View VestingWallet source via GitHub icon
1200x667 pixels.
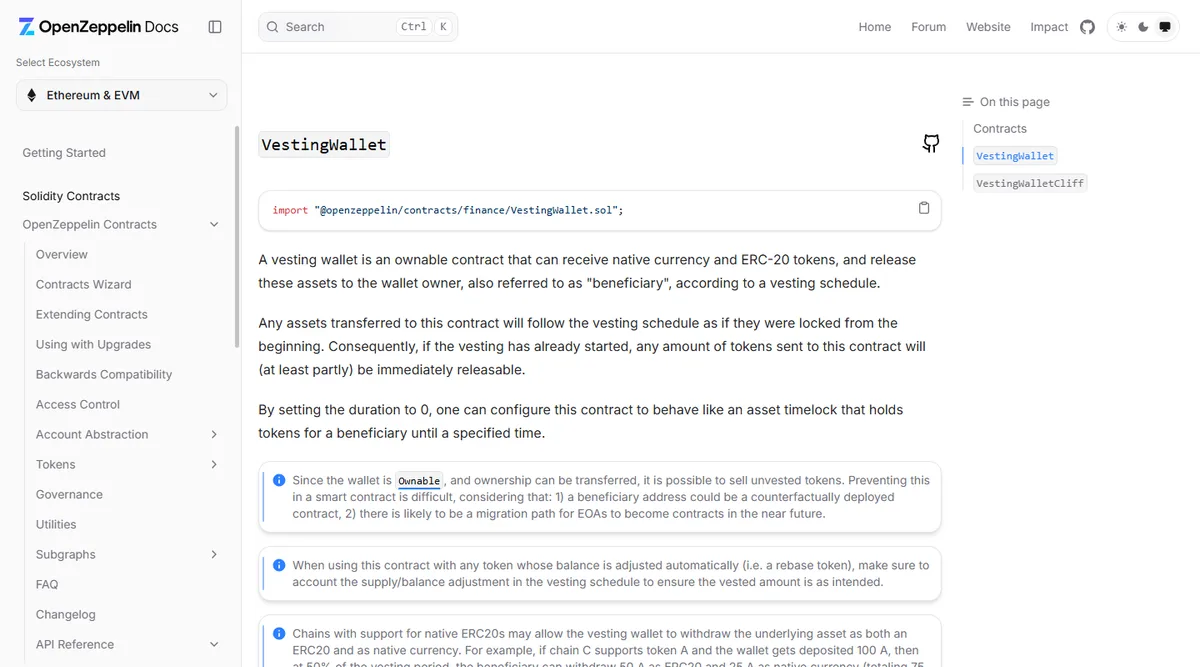pyautogui.click(x=931, y=144)
